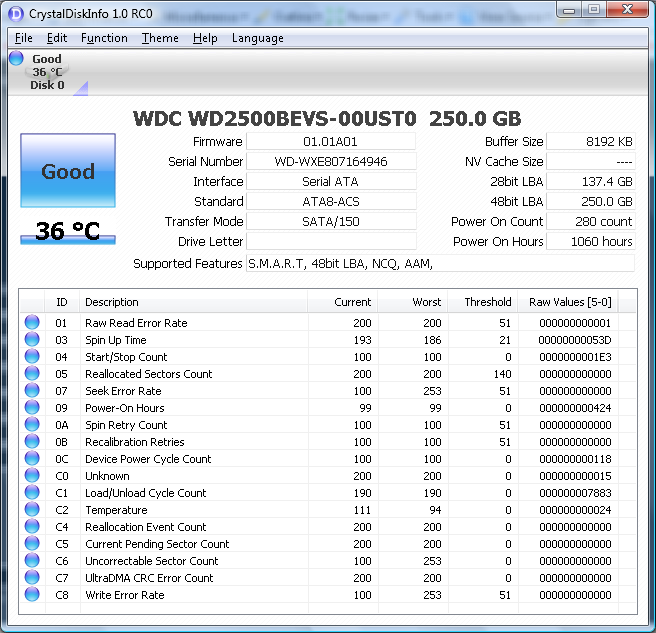This screenshot has height=633, width=656.
Task: Click the Power On Count value 280 count
Action: (591, 221)
